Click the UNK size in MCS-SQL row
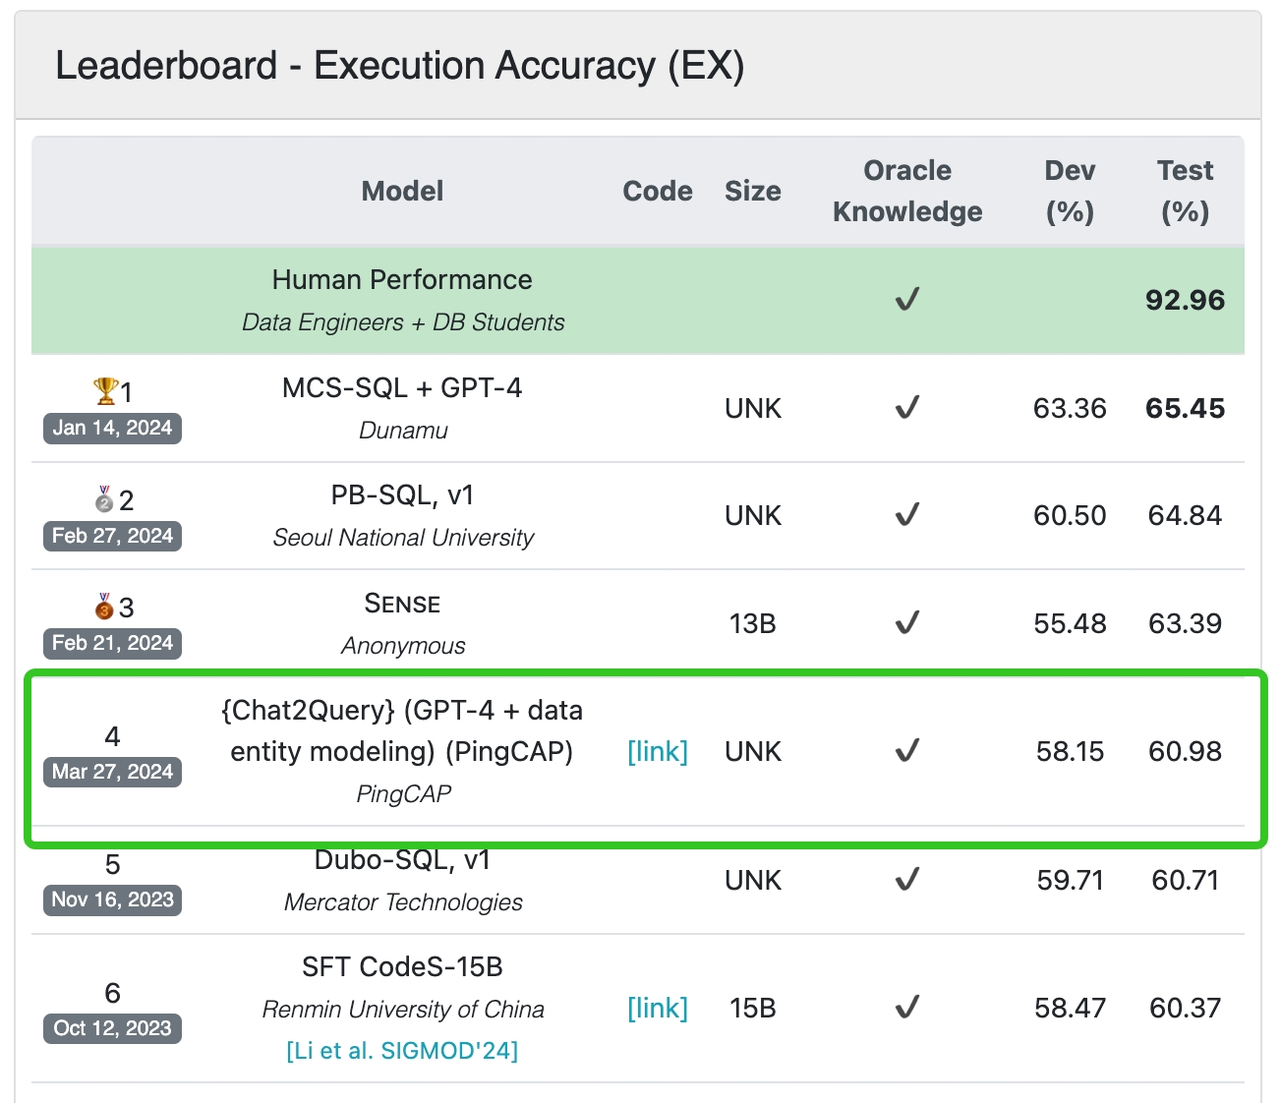 point(753,408)
